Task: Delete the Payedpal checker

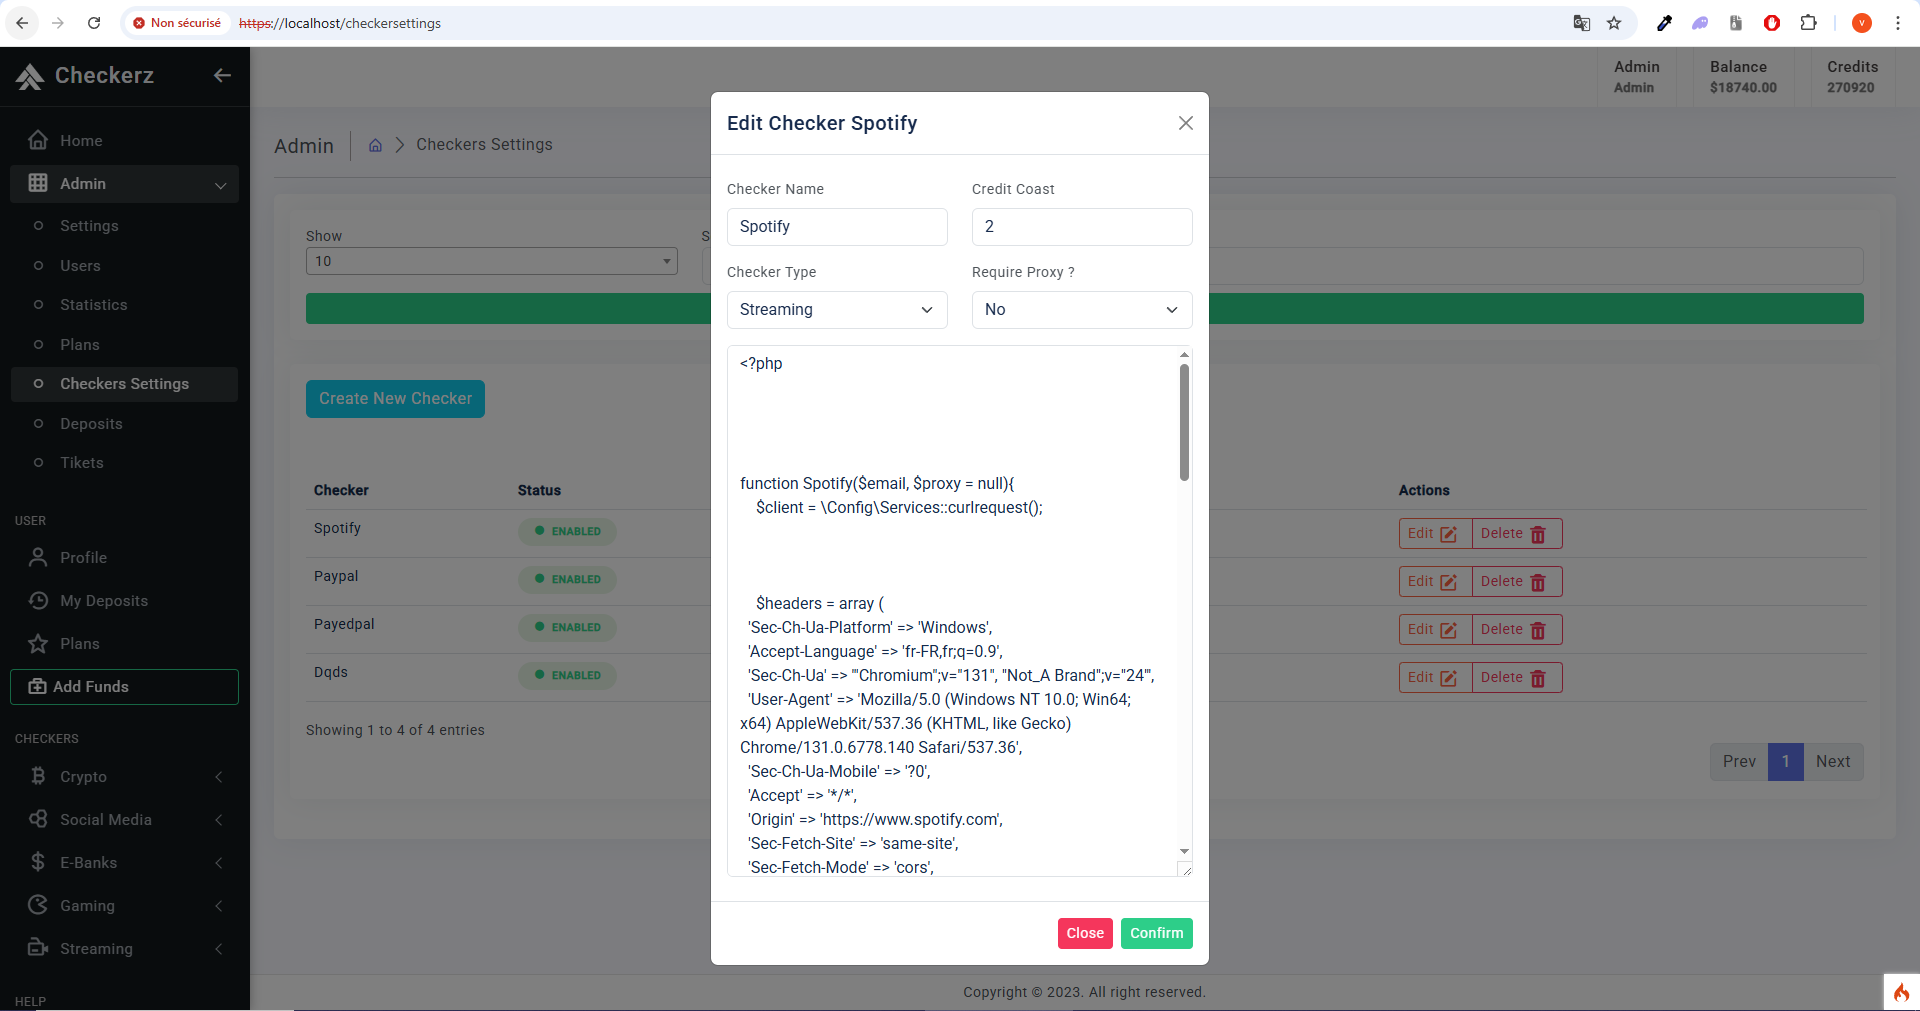Action: click(1517, 630)
